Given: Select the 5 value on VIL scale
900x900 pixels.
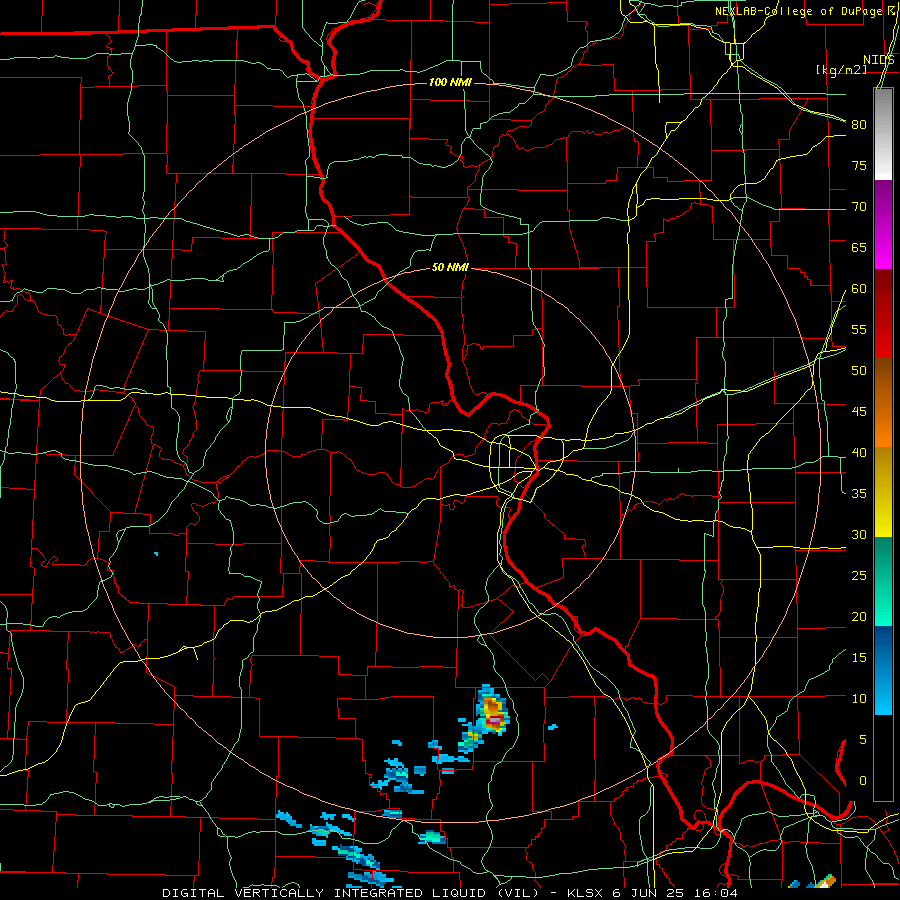Looking at the screenshot, I should coord(863,740).
